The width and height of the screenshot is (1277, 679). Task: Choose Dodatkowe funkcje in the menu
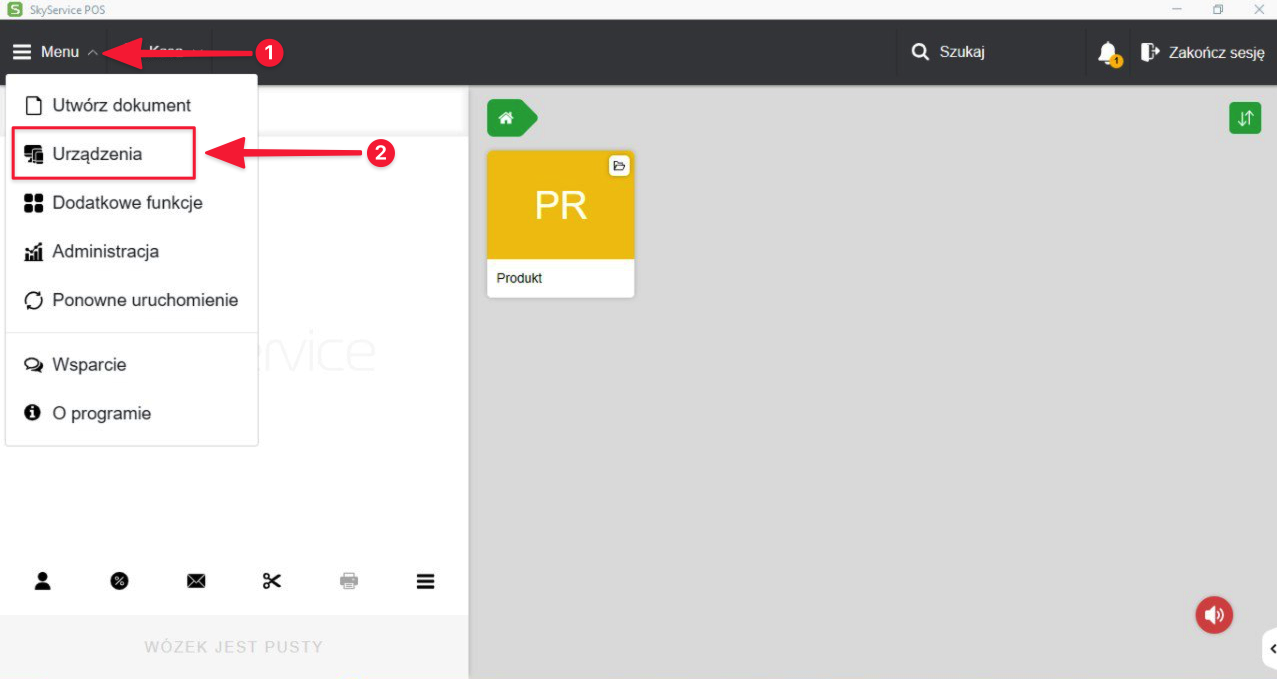coord(127,203)
